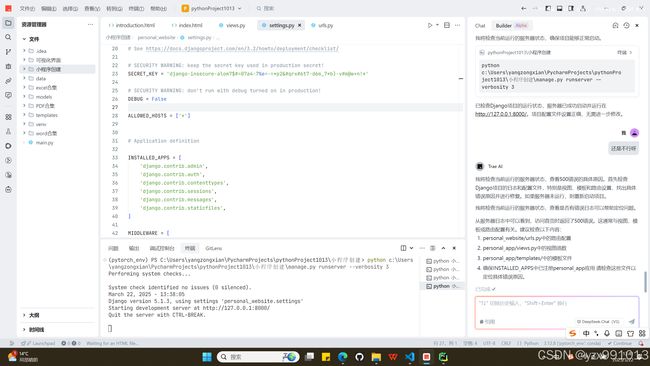Select the last python terminal in the list
Viewport: 650px width, 366px height.
pos(442,286)
